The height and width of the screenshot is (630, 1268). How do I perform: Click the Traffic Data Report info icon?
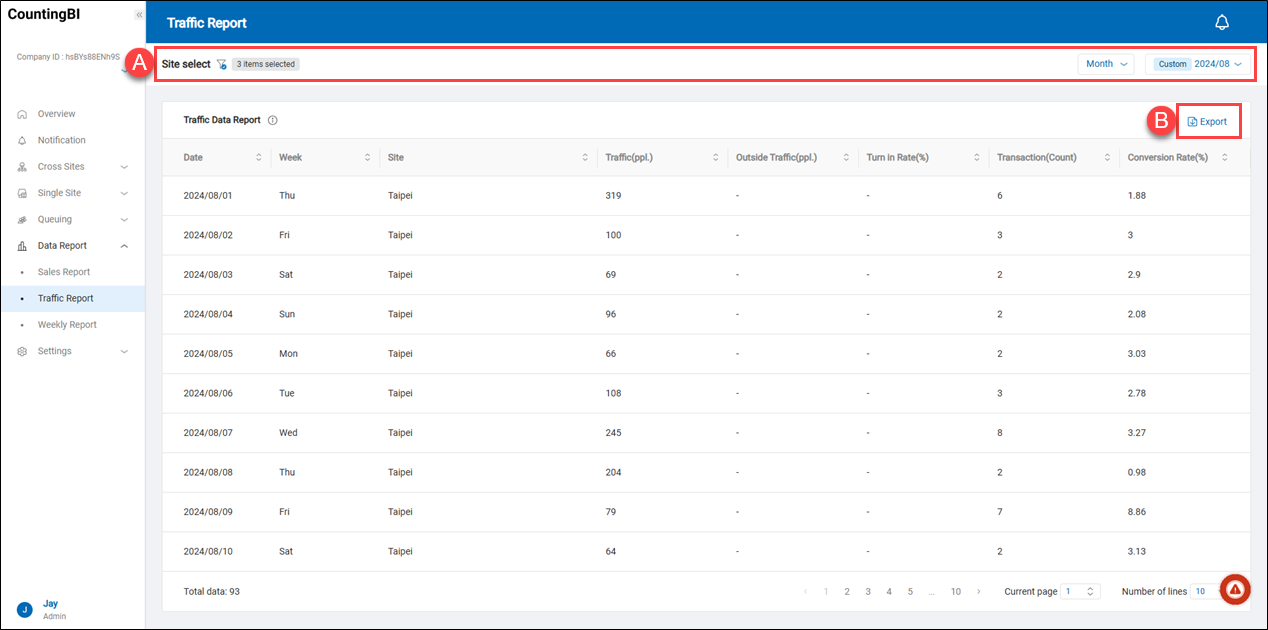point(273,120)
